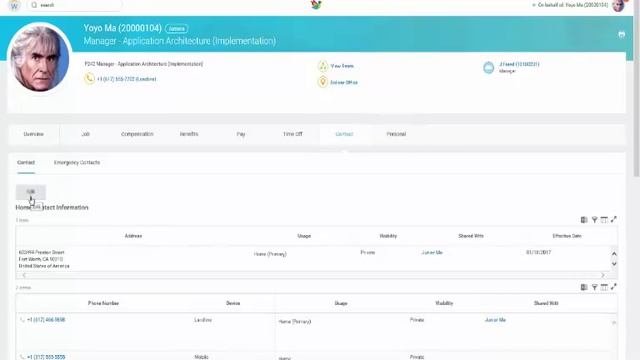Switch to the Job tab
640x360 pixels.
point(85,134)
